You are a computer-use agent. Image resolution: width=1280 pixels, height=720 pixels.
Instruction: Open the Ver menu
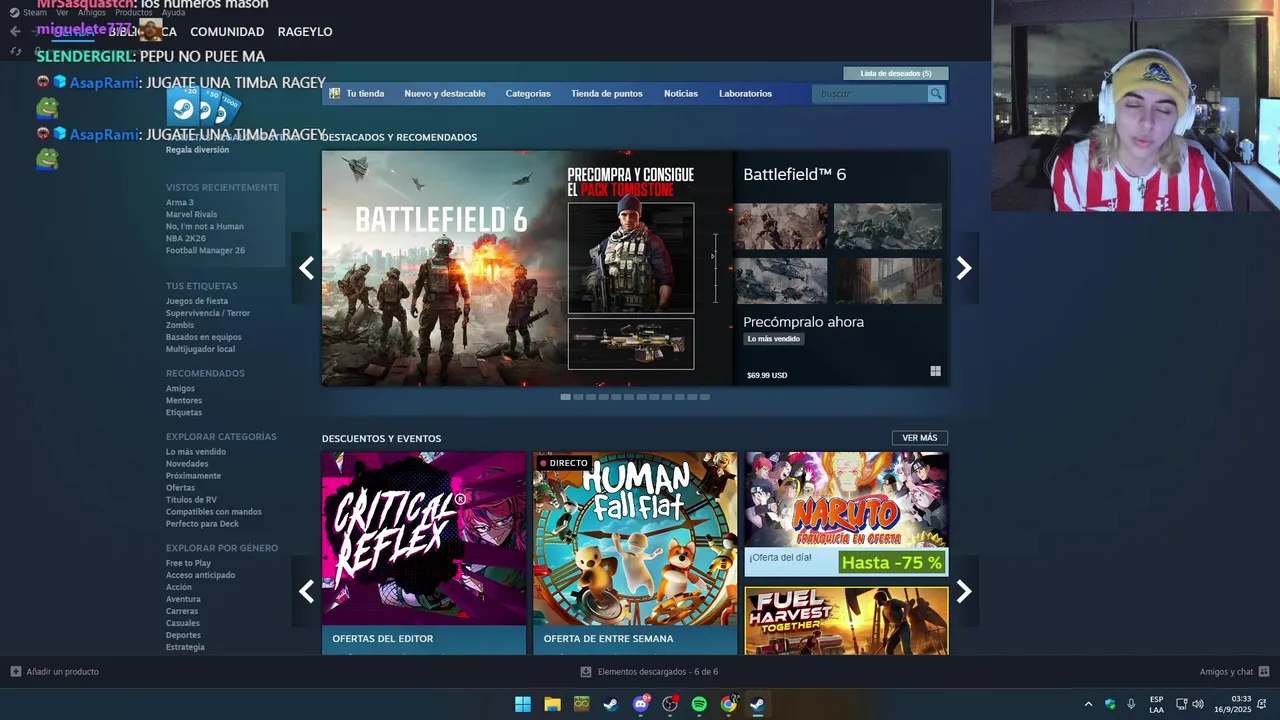[62, 13]
